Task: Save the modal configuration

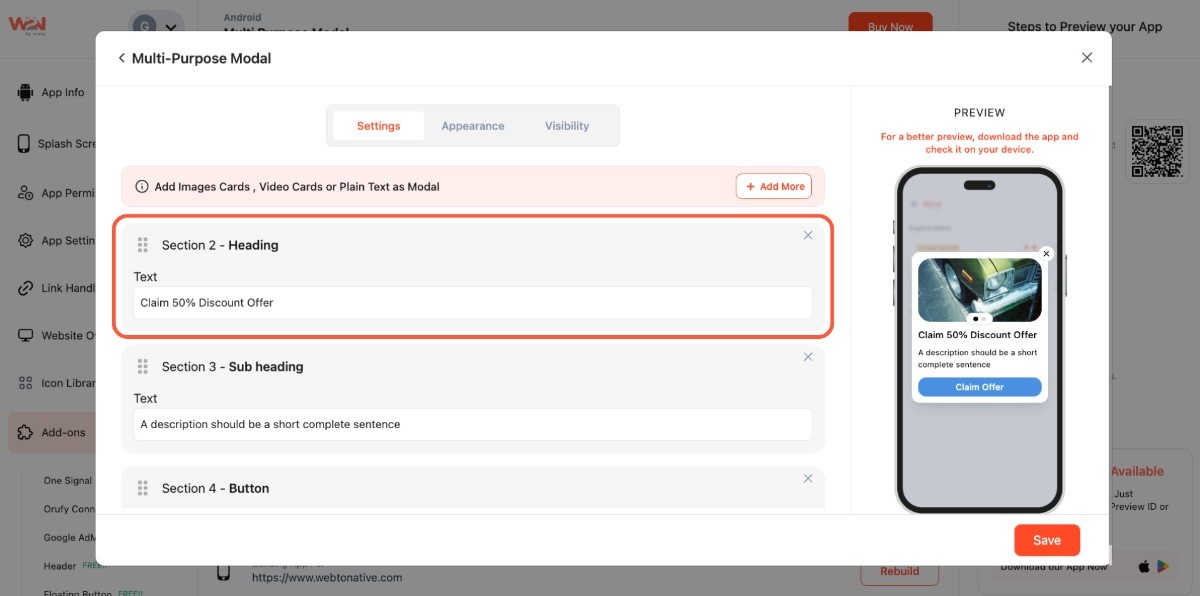Action: 1047,540
